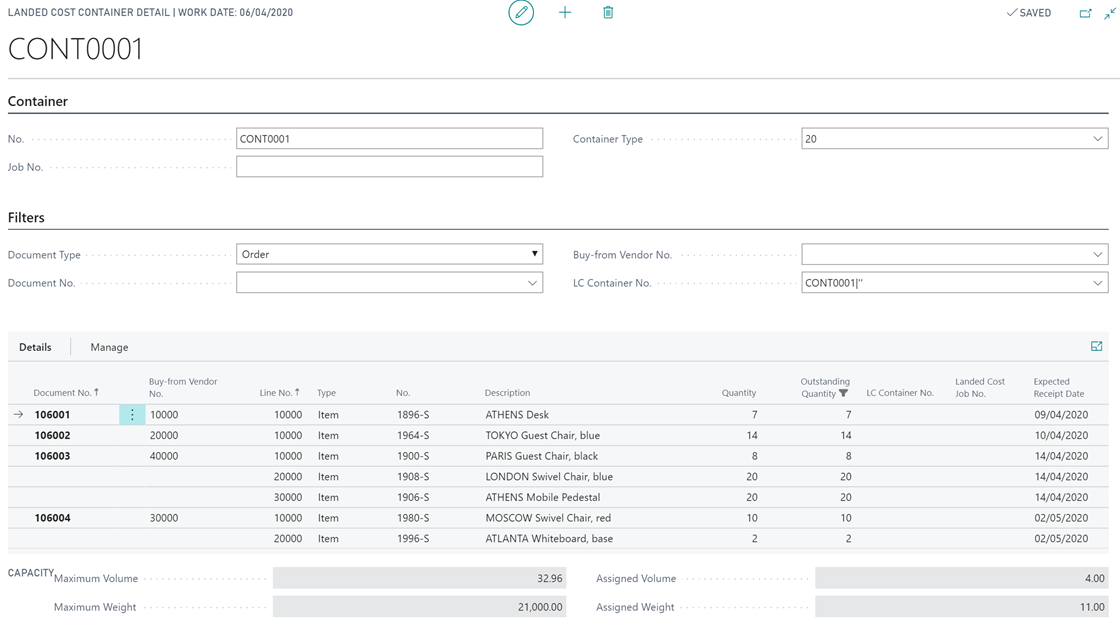This screenshot has height=628, width=1120.
Task: Open the Container Type dropdown
Action: click(x=1097, y=139)
